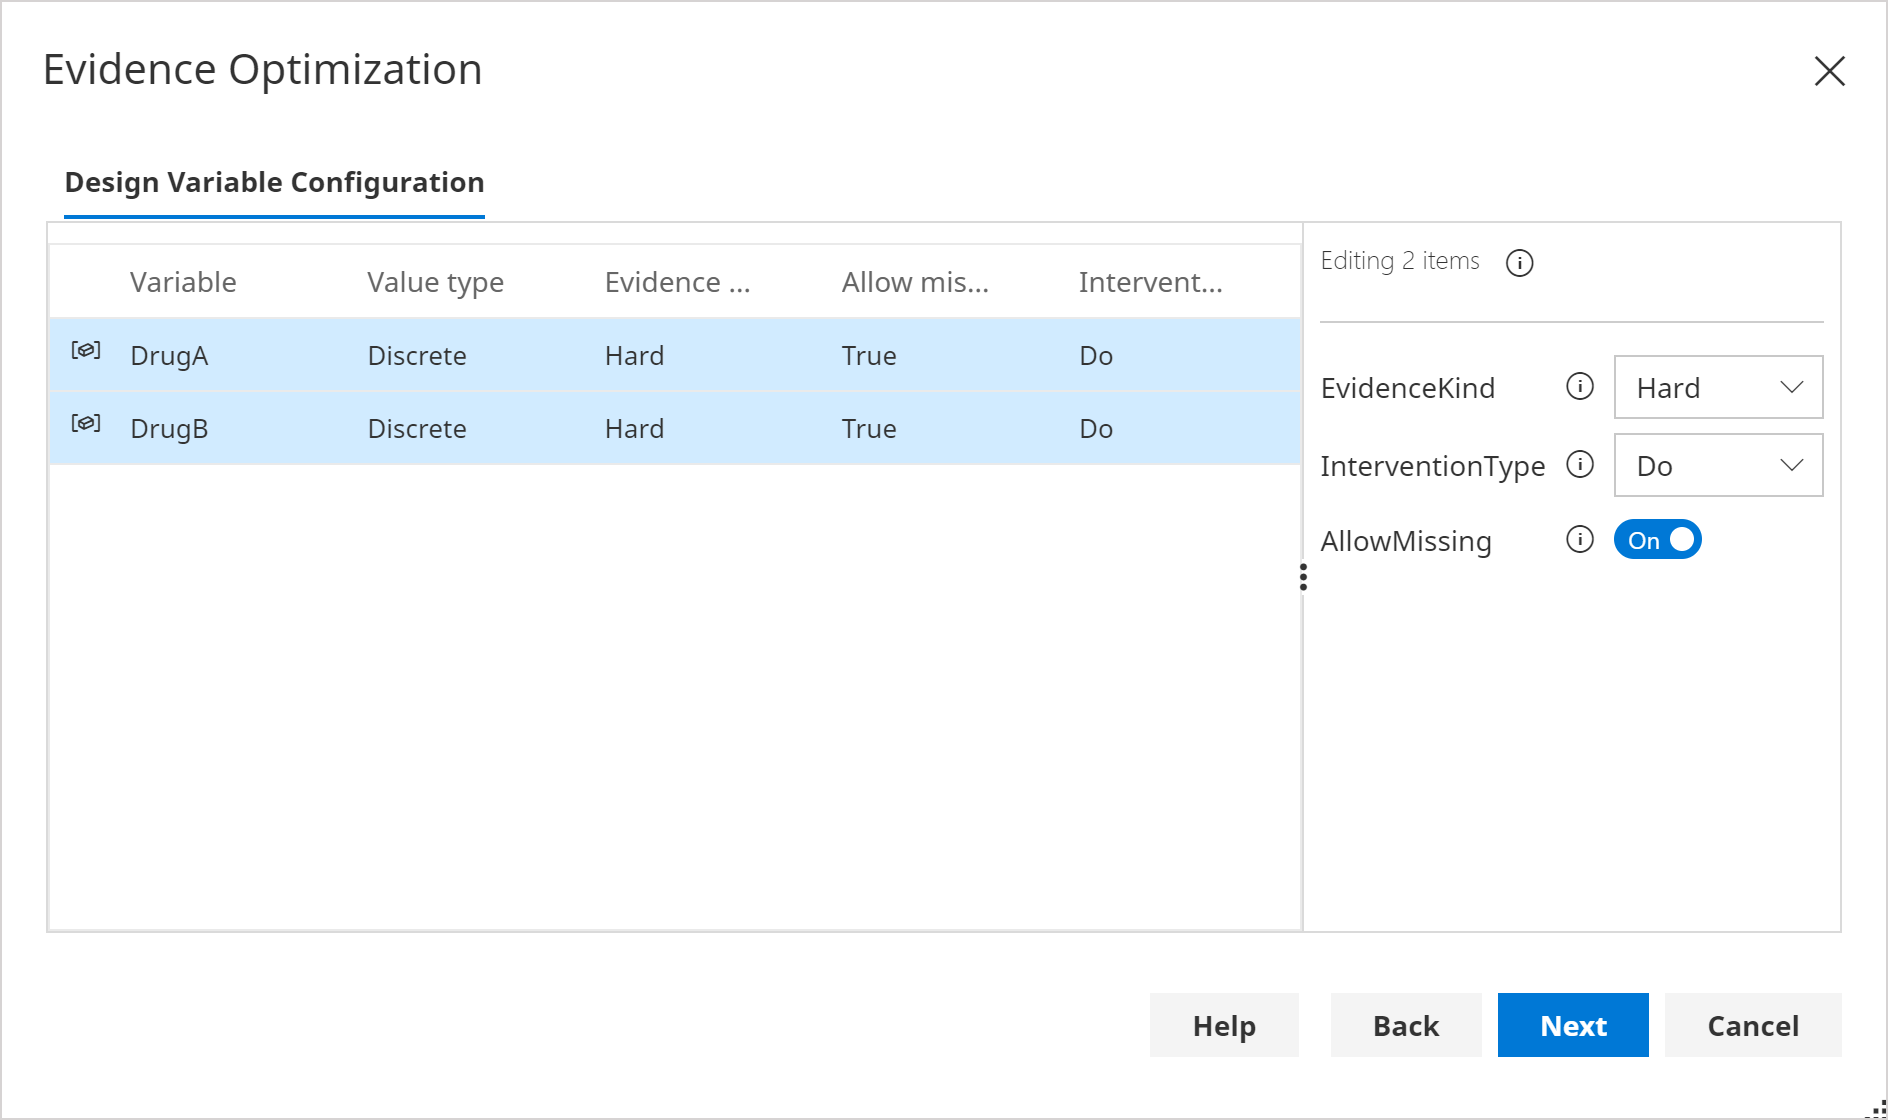Image resolution: width=1888 pixels, height=1120 pixels.
Task: Select the Design Variable Configuration tab
Action: [274, 183]
